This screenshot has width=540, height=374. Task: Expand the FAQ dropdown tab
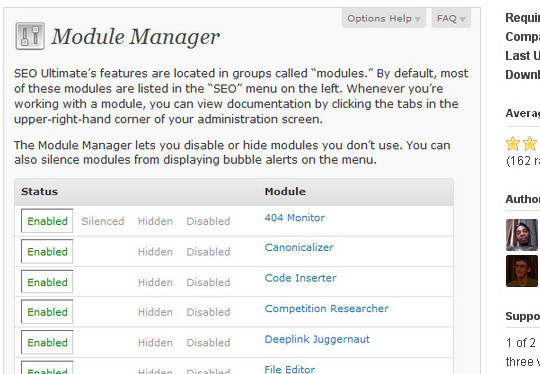pyautogui.click(x=451, y=18)
